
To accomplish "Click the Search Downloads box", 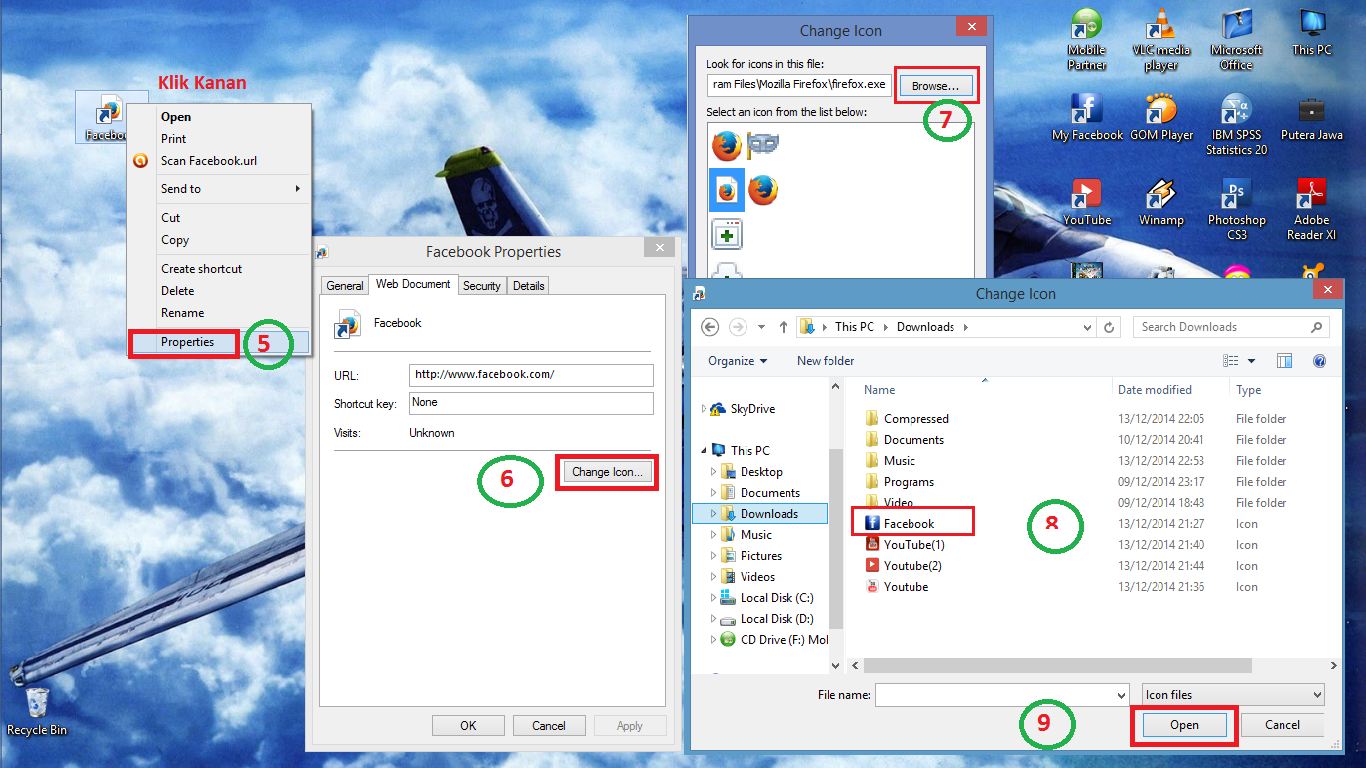I will click(1233, 327).
